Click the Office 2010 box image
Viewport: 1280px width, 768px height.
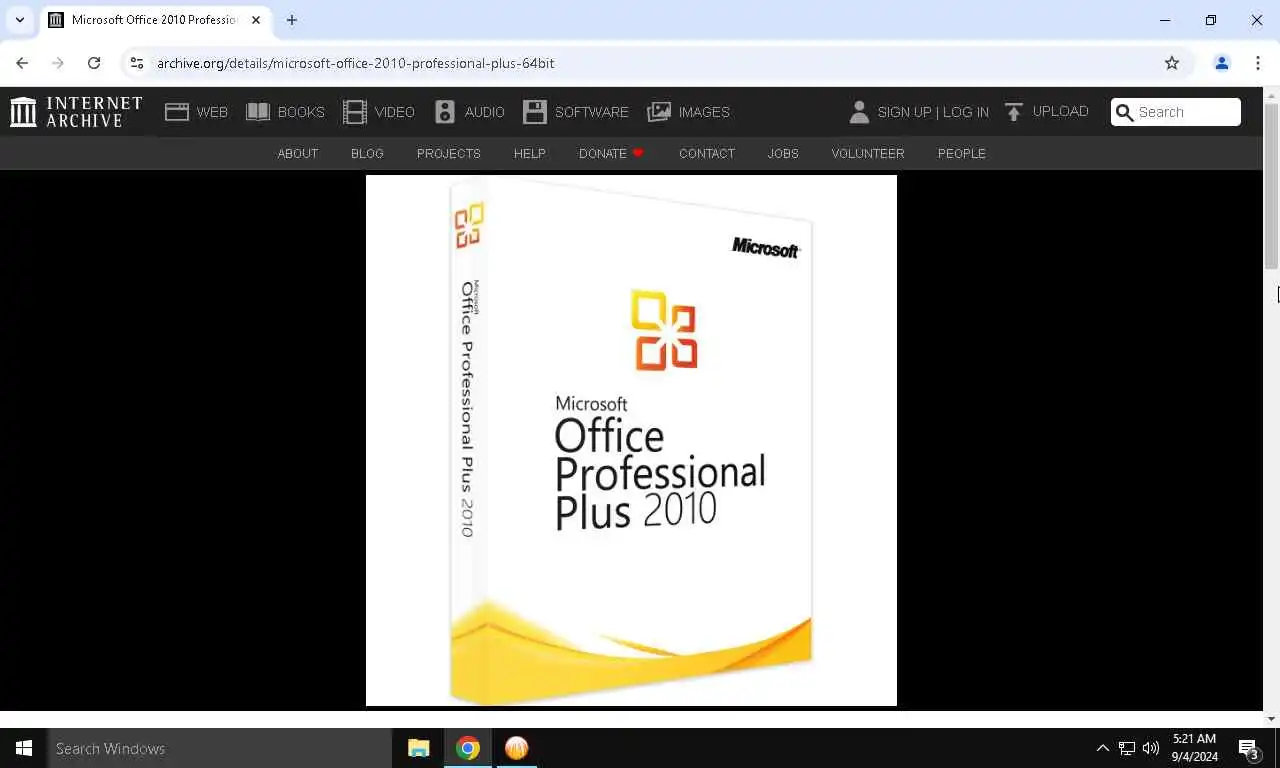tap(631, 441)
